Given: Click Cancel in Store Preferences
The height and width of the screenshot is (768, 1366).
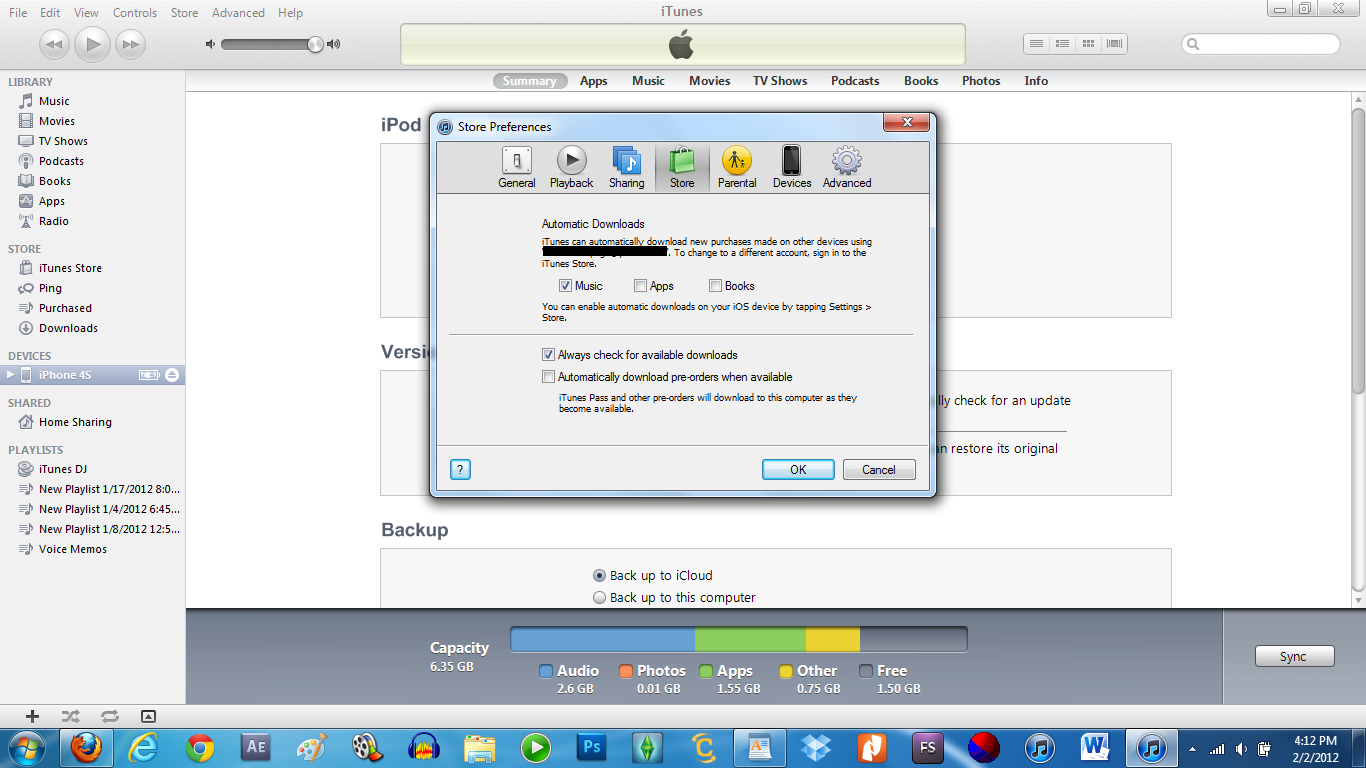Looking at the screenshot, I should (x=879, y=470).
